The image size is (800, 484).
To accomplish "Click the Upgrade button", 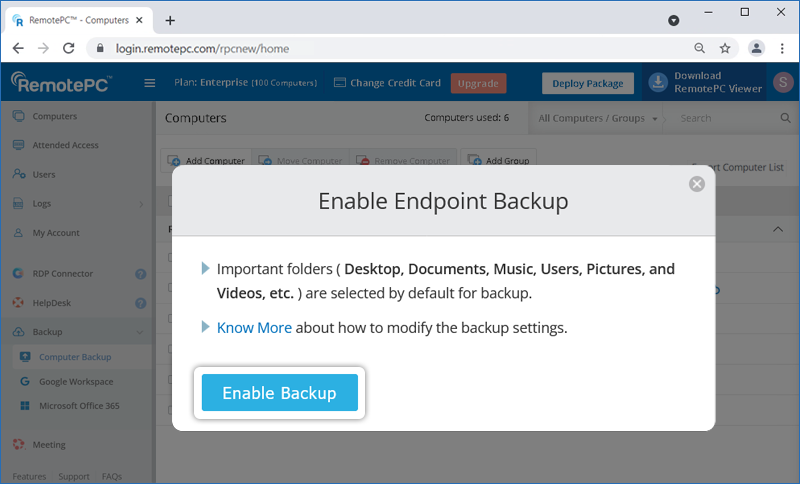I will [x=478, y=83].
